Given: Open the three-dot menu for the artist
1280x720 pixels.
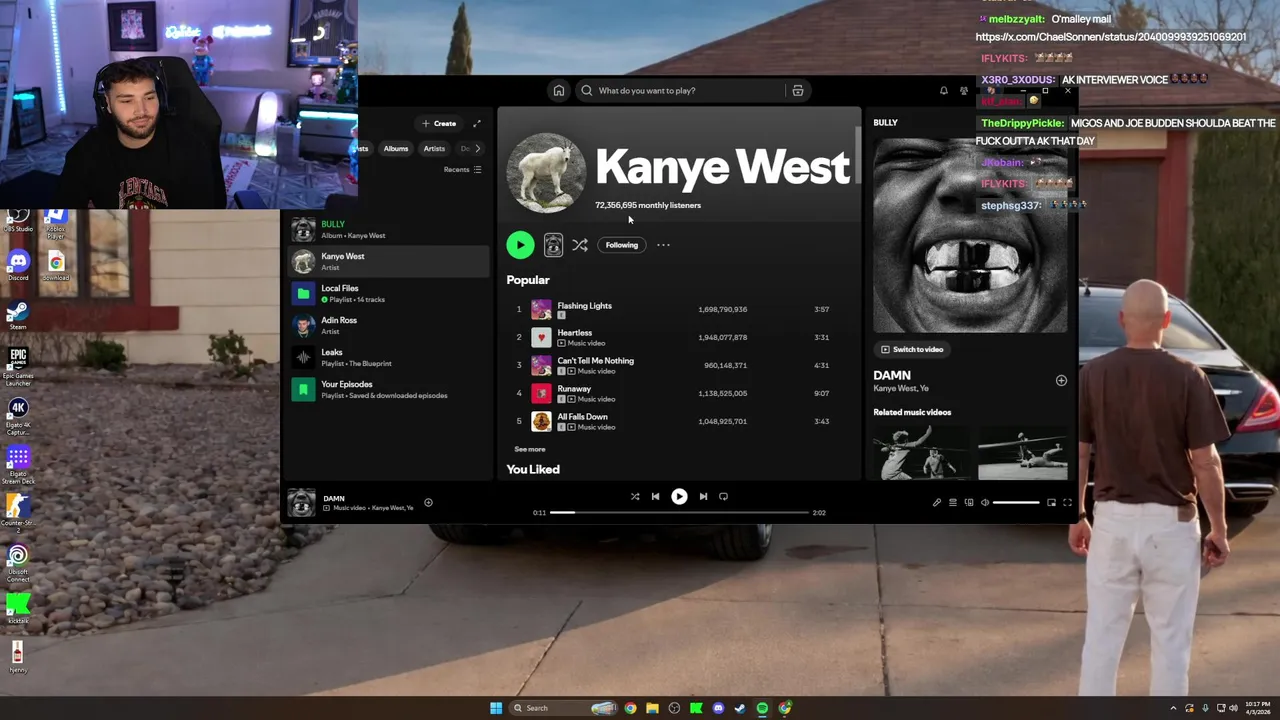Looking at the screenshot, I should coord(663,245).
